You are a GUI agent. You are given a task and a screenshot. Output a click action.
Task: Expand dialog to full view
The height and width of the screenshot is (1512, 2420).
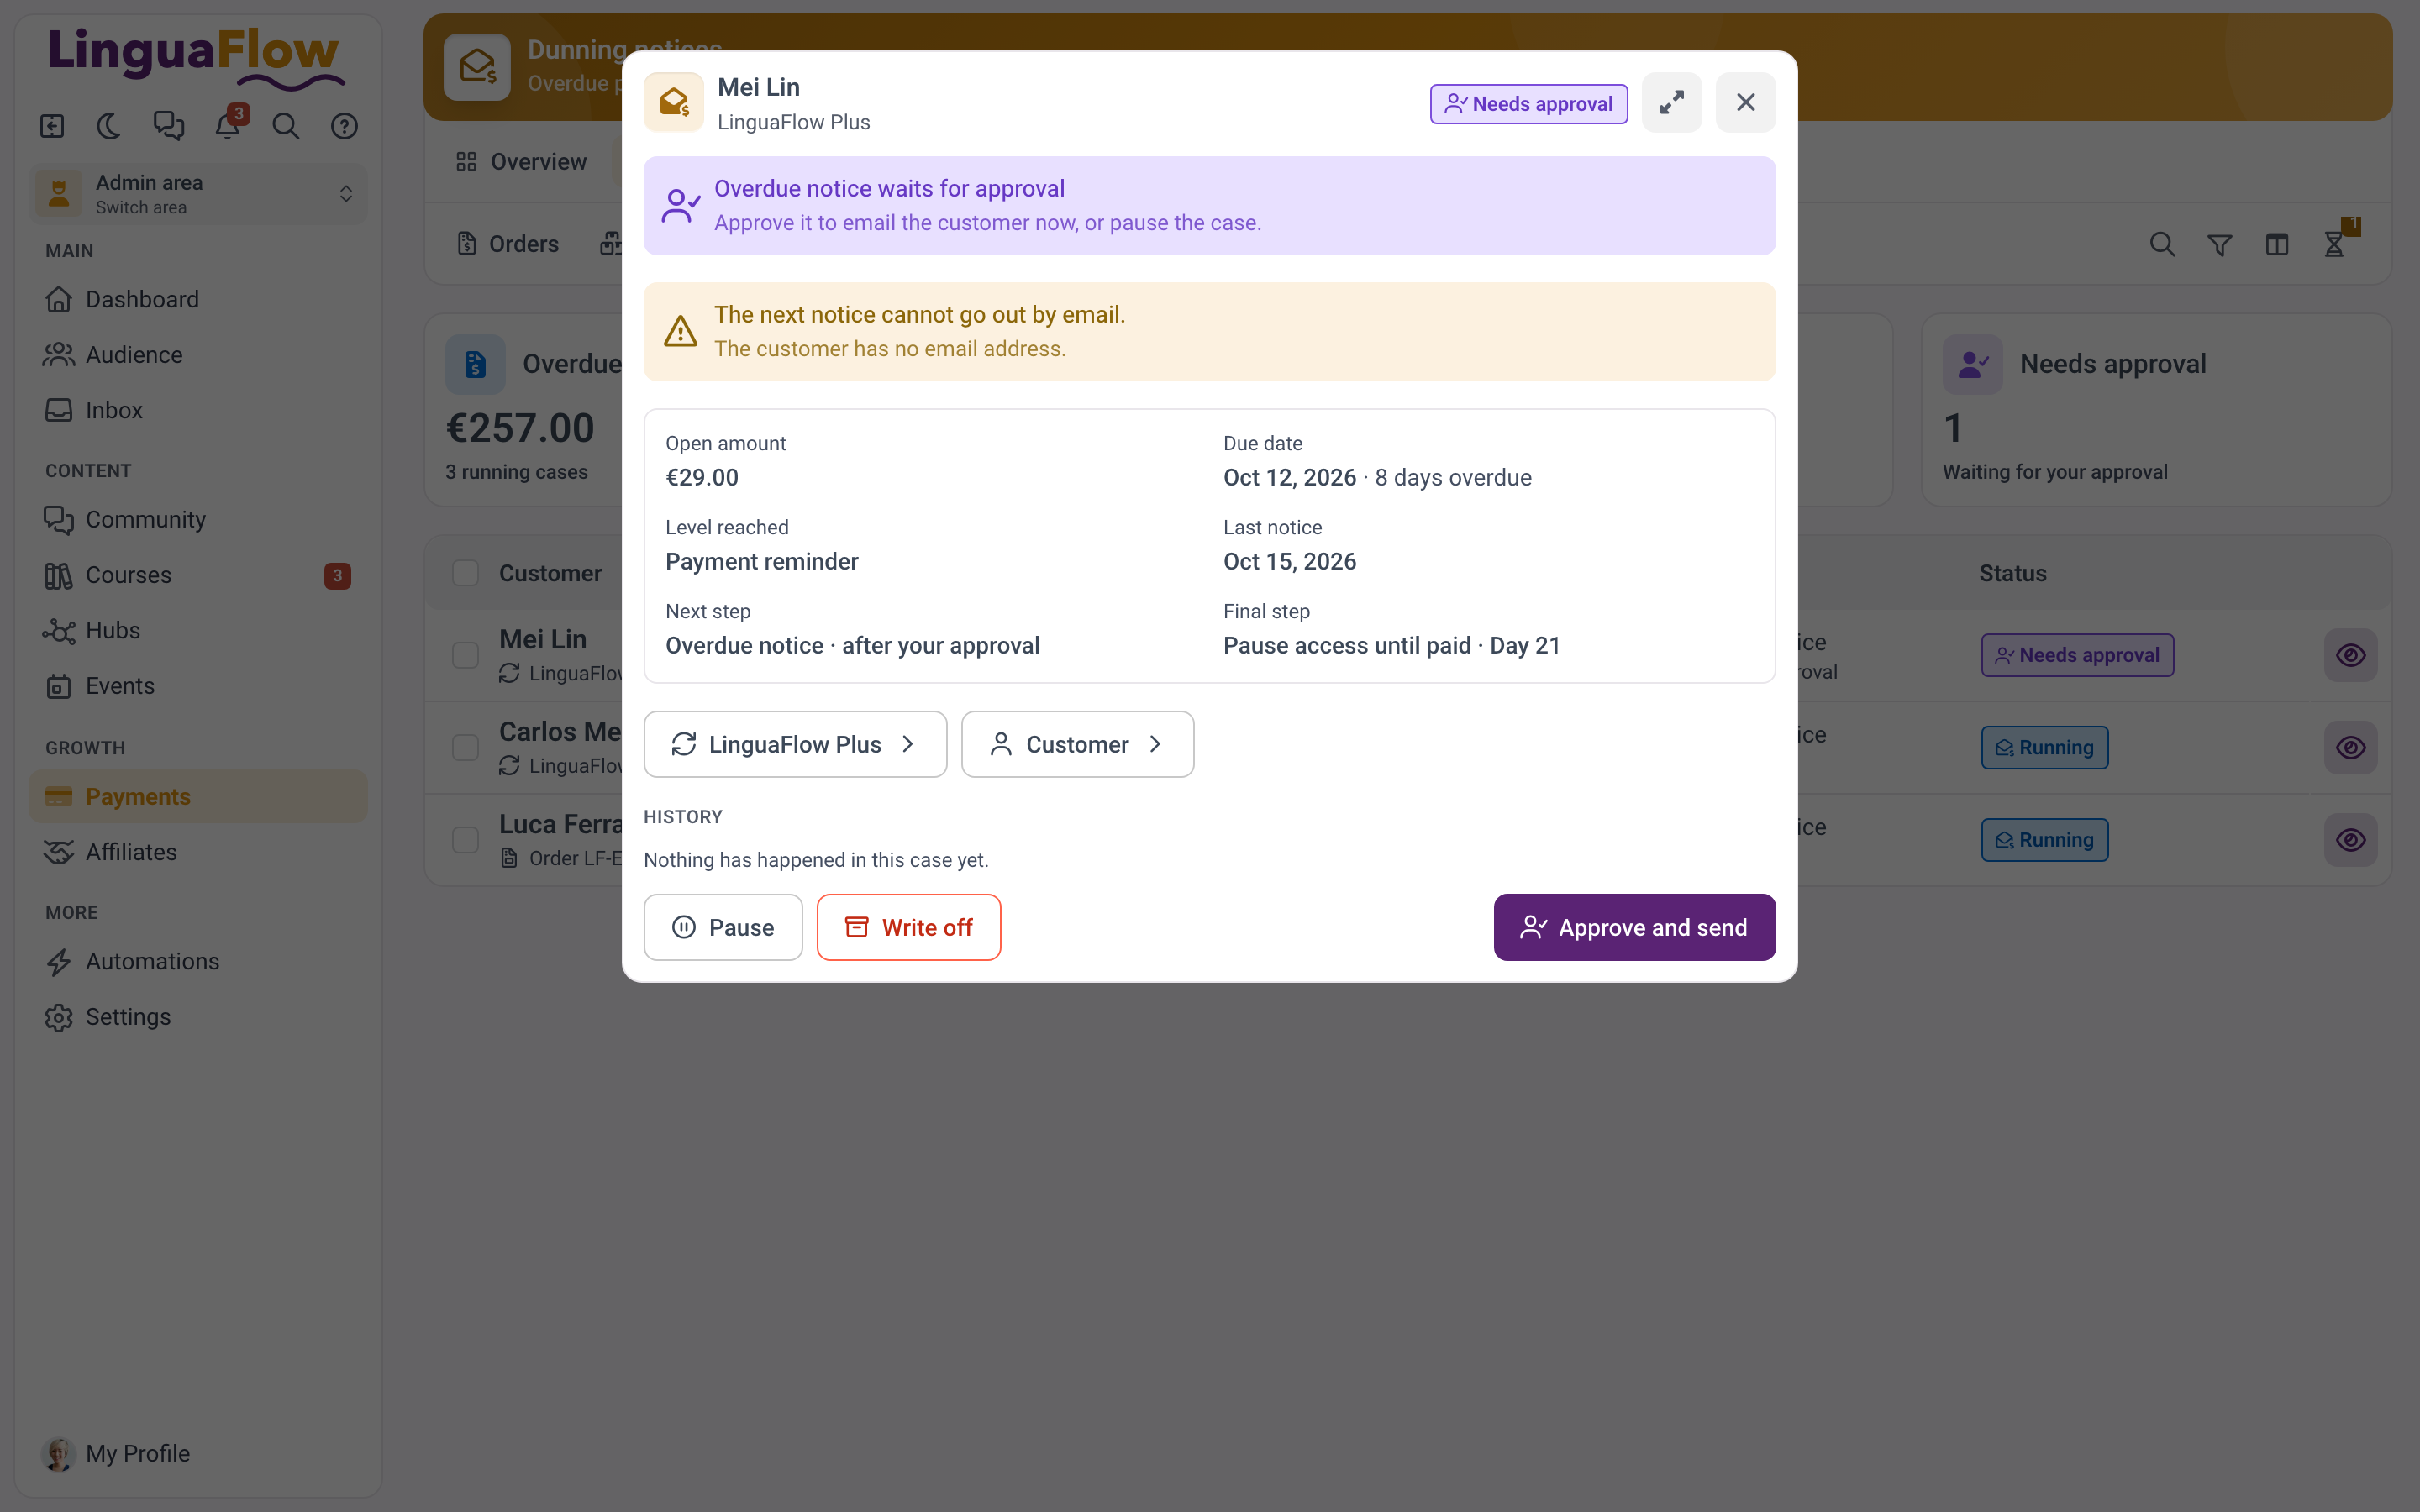(x=1672, y=102)
